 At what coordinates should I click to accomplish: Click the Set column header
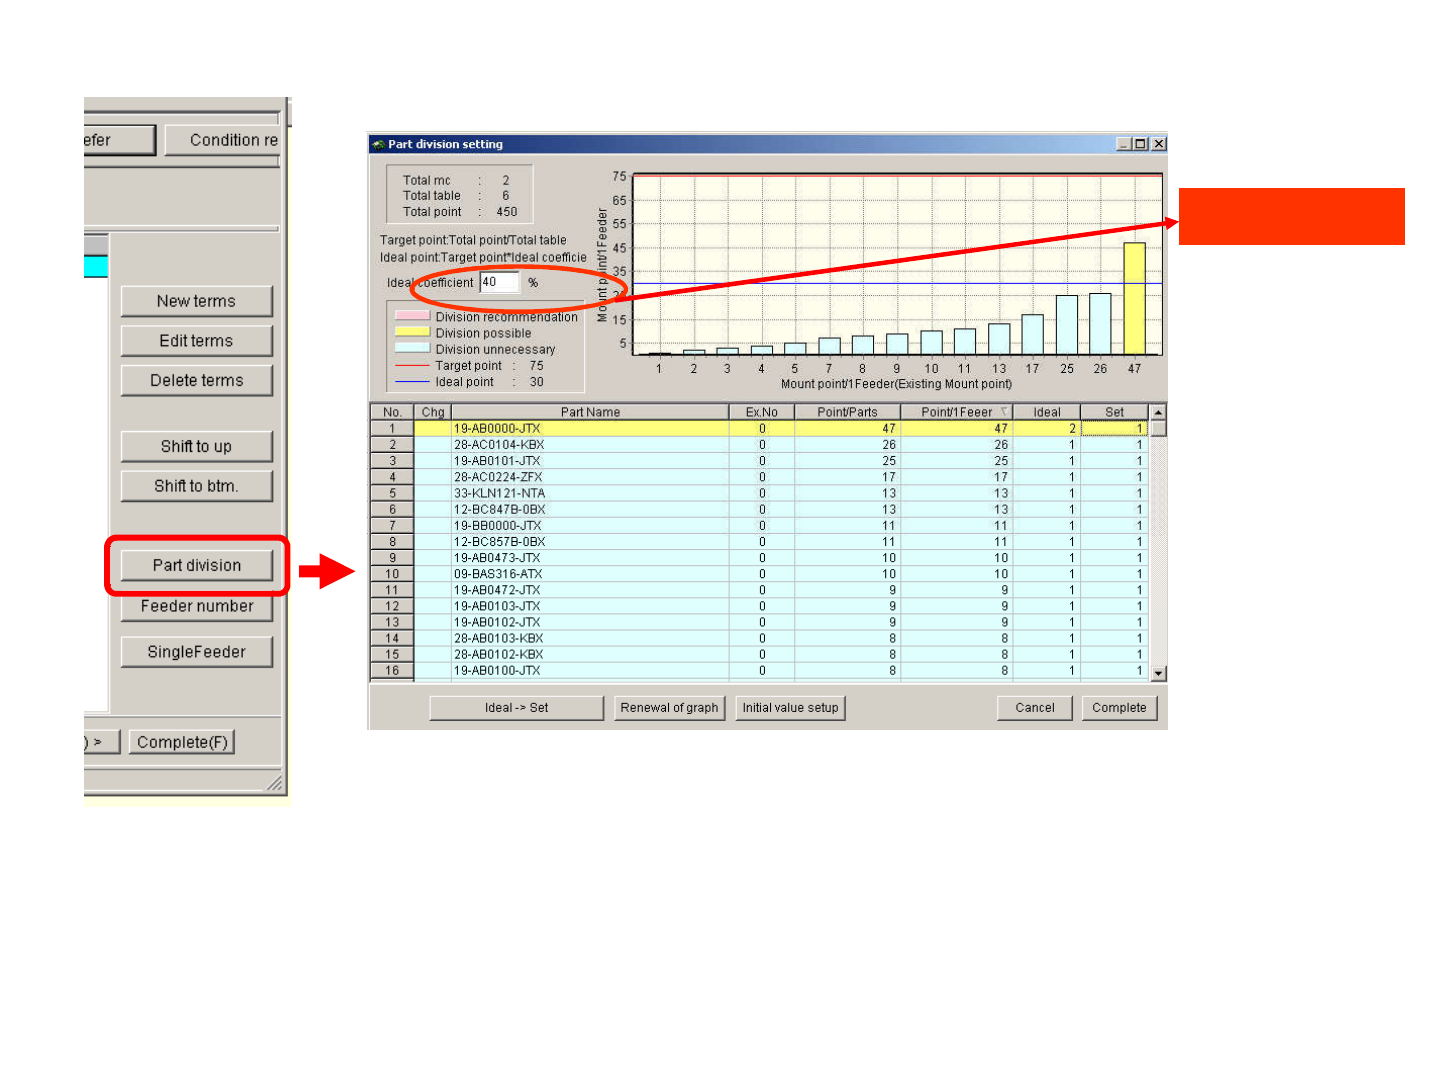click(x=1114, y=412)
